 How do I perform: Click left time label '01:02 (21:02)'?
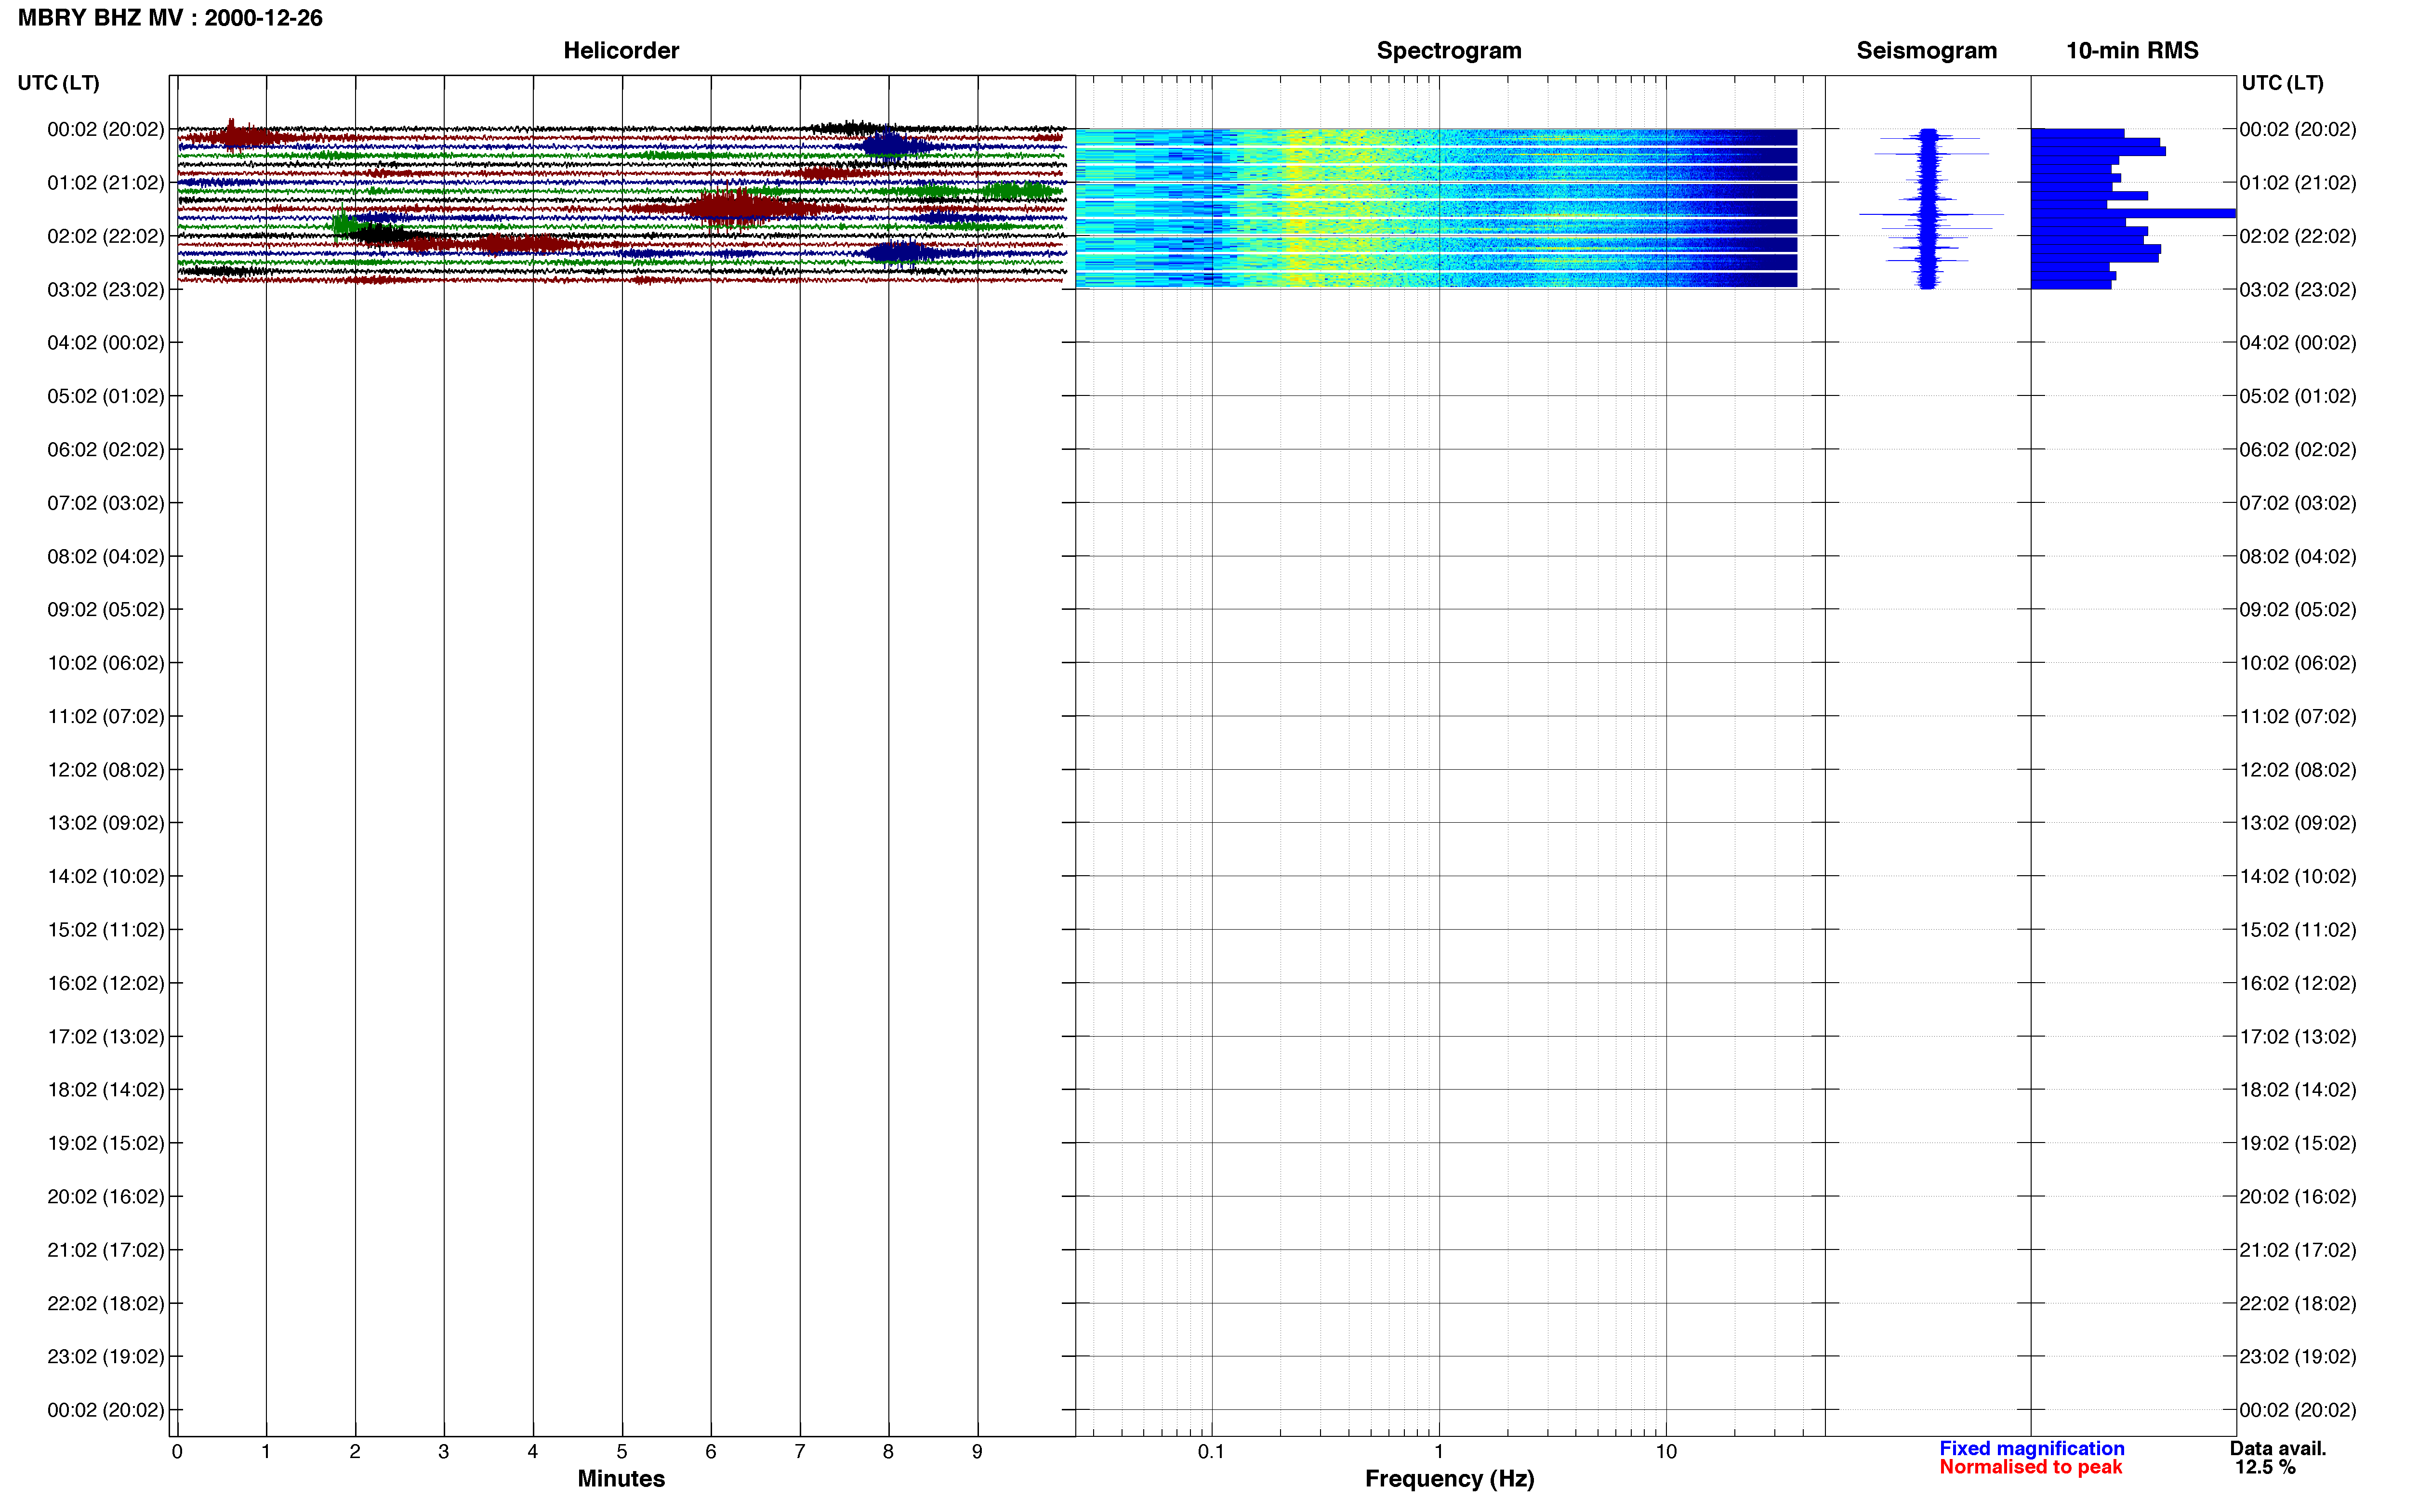(x=106, y=183)
